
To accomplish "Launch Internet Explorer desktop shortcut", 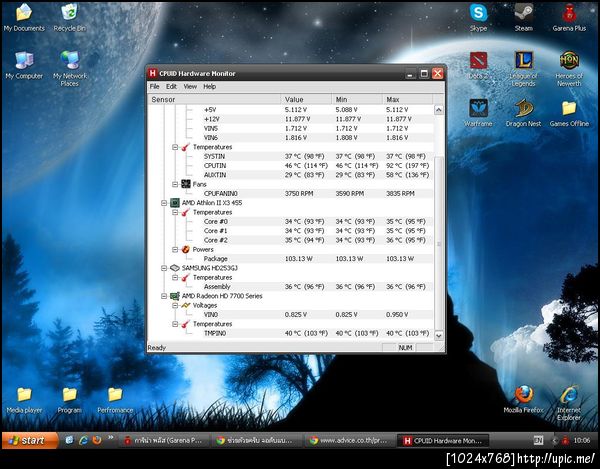I will click(569, 402).
